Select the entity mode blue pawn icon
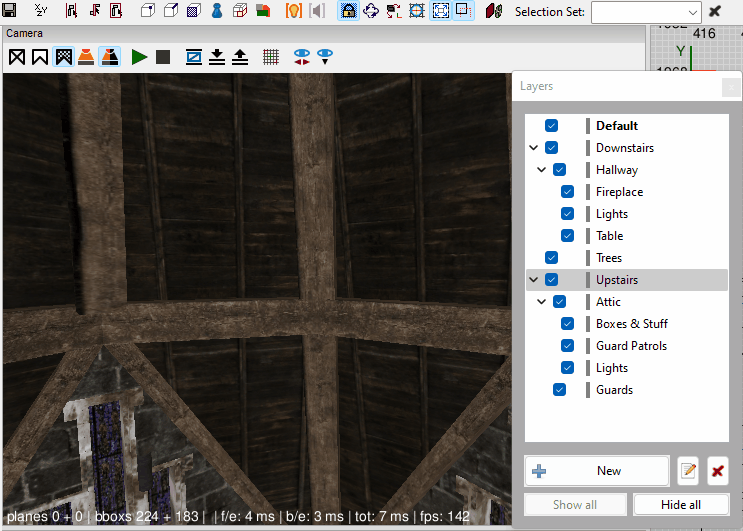This screenshot has width=743, height=531. [x=217, y=10]
